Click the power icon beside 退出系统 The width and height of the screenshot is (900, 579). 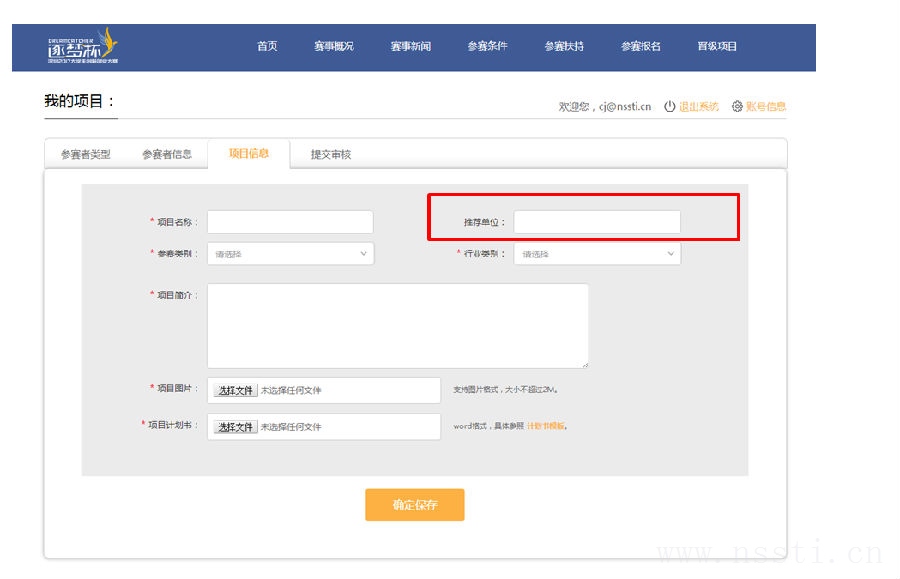(670, 106)
